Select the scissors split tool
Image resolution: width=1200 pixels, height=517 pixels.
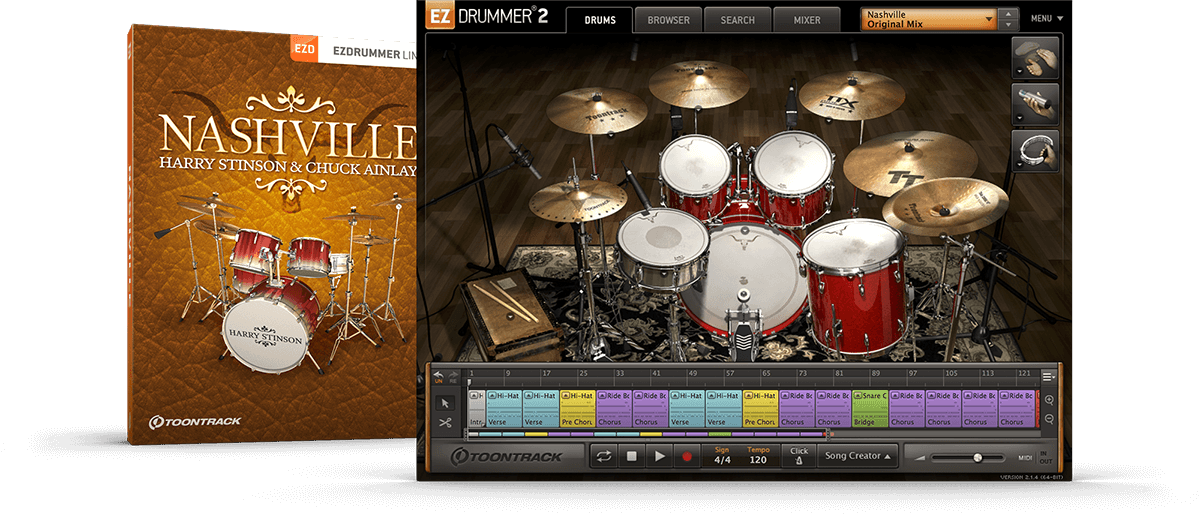pos(446,422)
